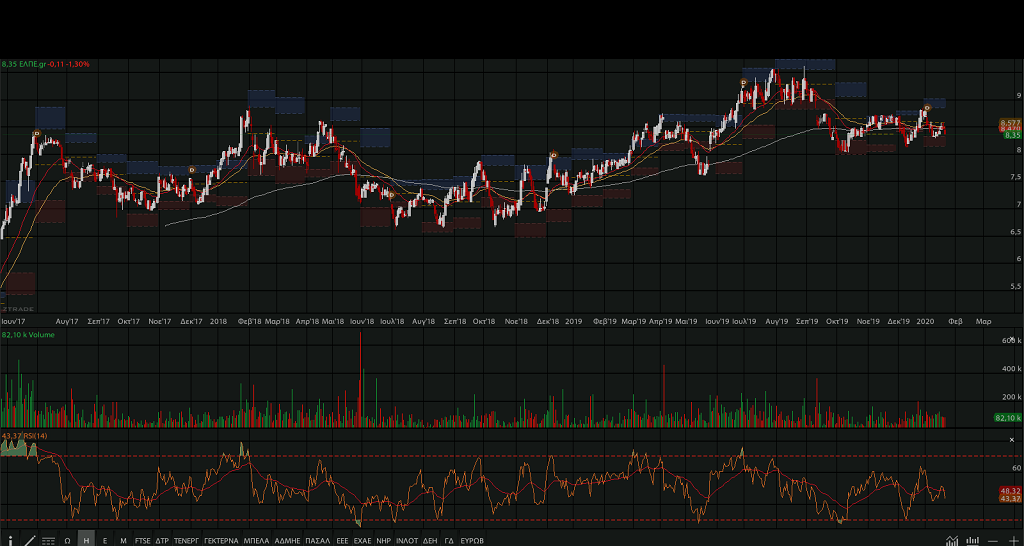Zoom in with the plus icon

click(x=1013, y=539)
